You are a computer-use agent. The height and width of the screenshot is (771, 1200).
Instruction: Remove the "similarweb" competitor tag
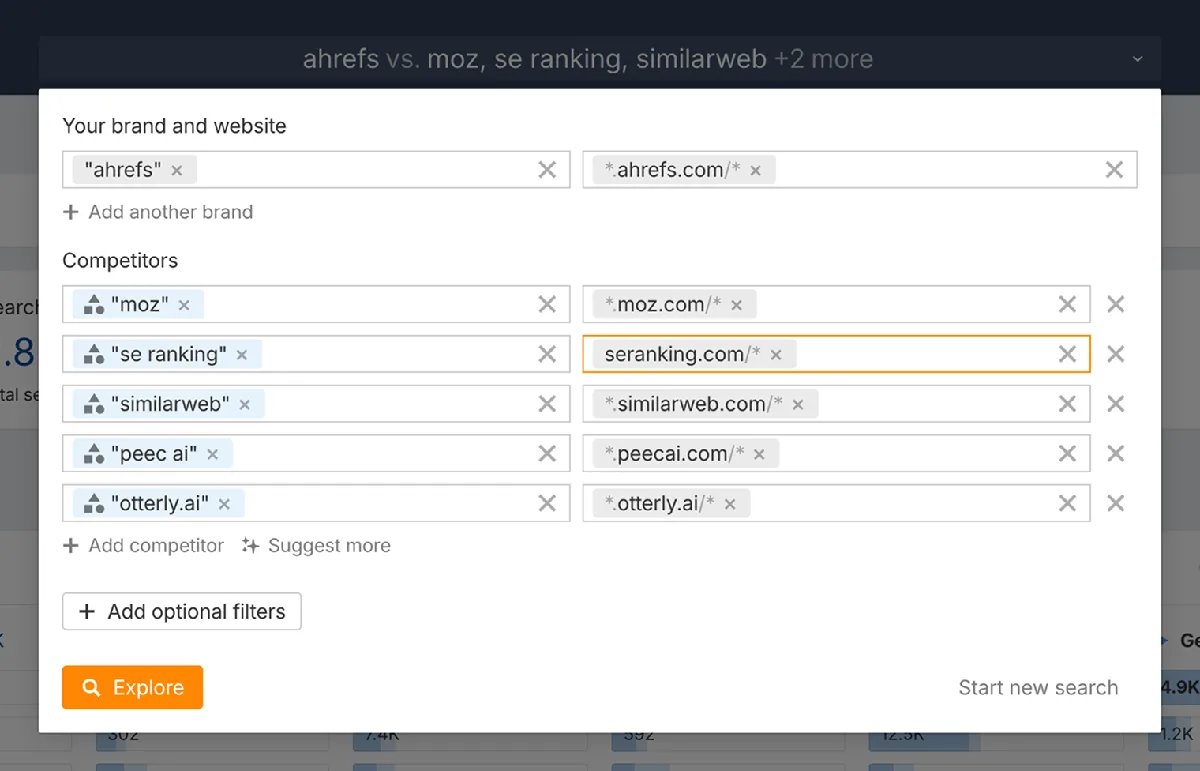(245, 405)
